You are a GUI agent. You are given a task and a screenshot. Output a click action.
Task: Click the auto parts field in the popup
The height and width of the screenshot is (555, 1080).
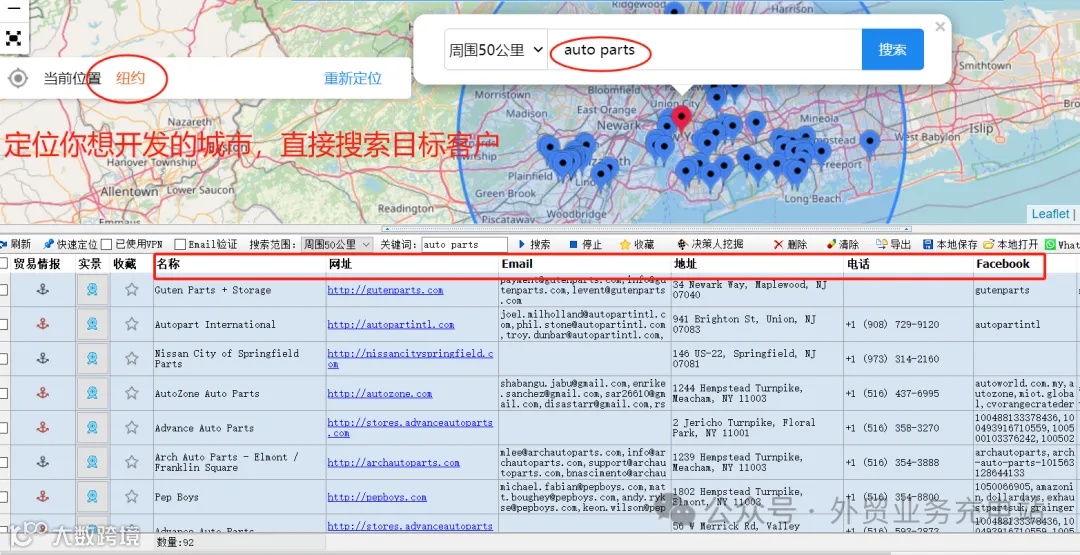tap(705, 50)
